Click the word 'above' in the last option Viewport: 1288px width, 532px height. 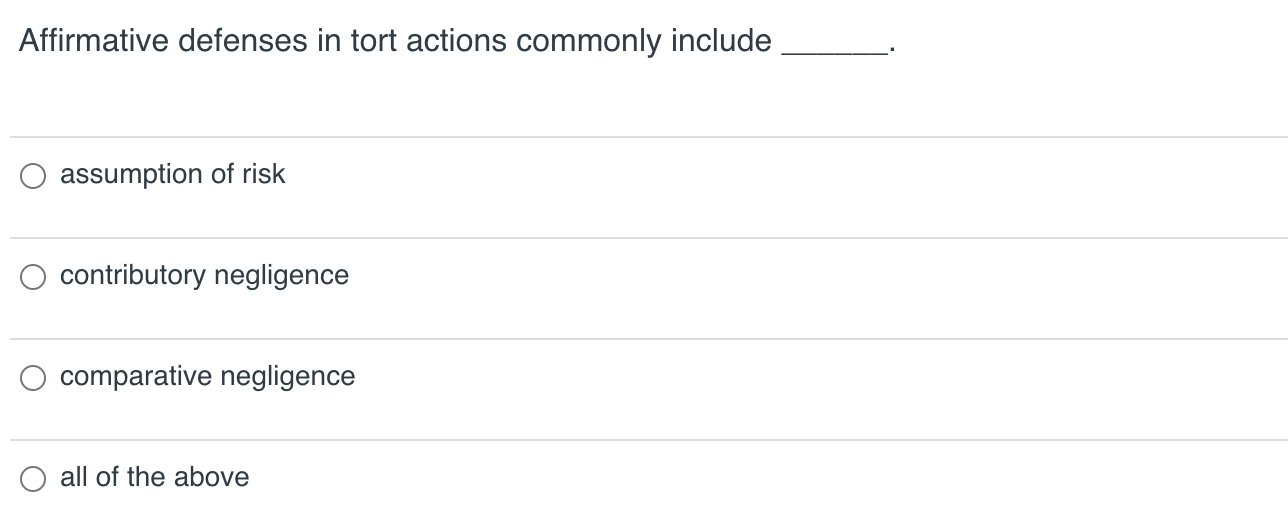point(211,477)
